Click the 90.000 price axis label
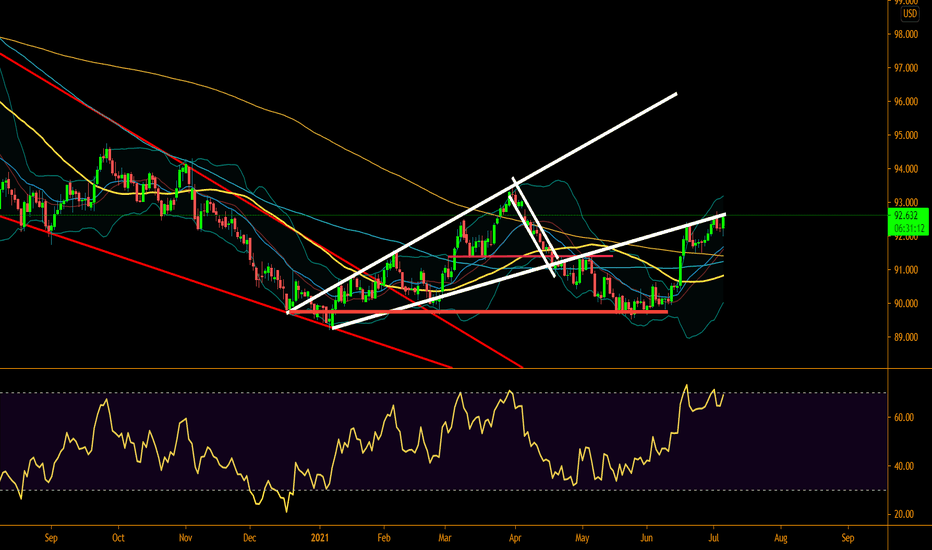Image resolution: width=932 pixels, height=550 pixels. tap(906, 304)
